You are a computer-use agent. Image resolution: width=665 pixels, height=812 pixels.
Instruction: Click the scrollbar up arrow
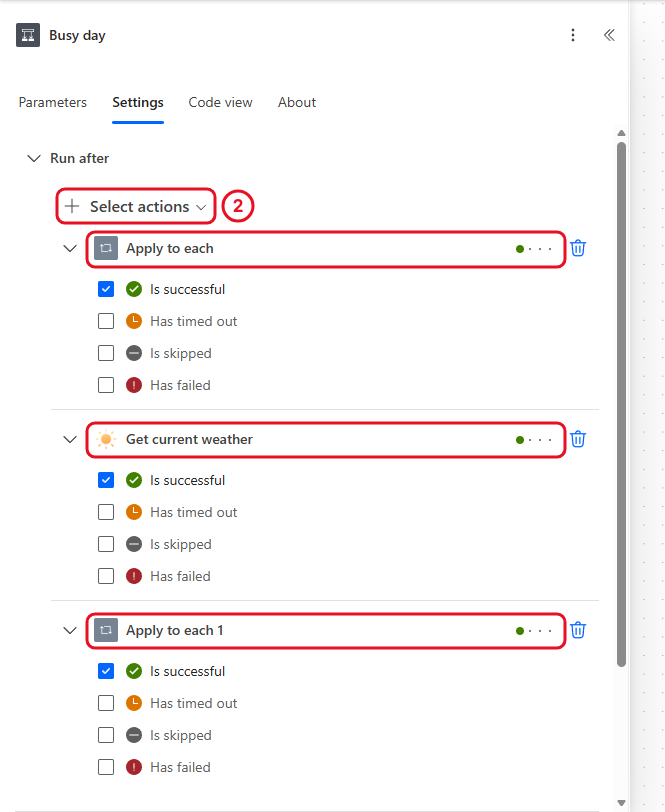pos(621,133)
